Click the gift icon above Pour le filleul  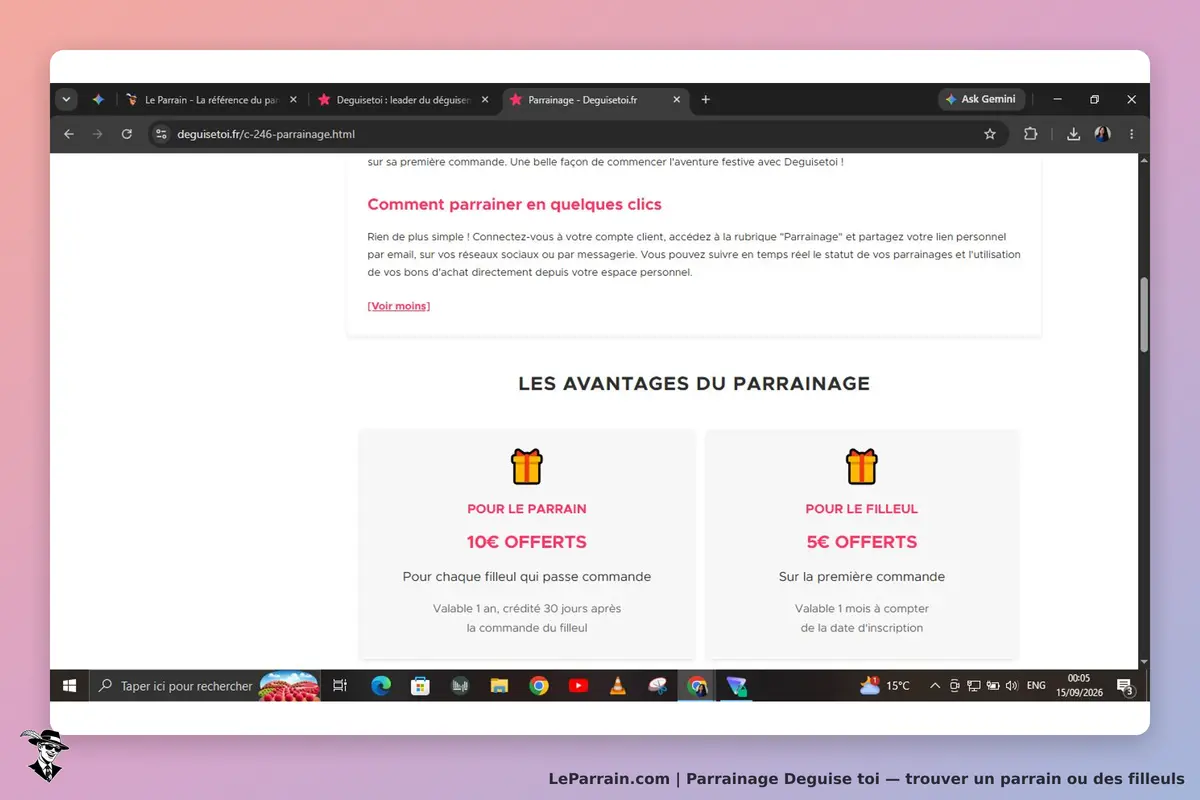click(x=862, y=466)
